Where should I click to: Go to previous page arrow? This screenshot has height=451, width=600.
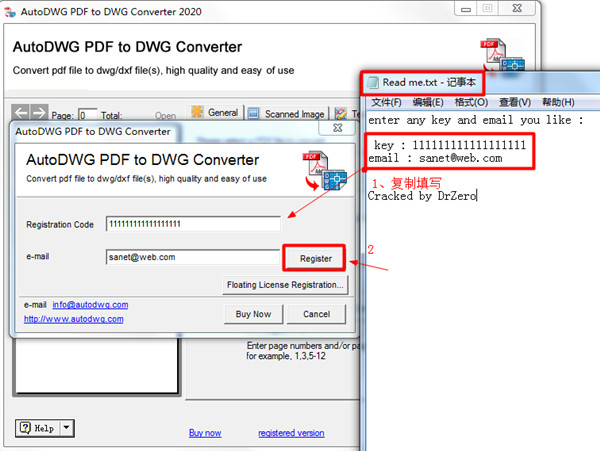(x=21, y=112)
